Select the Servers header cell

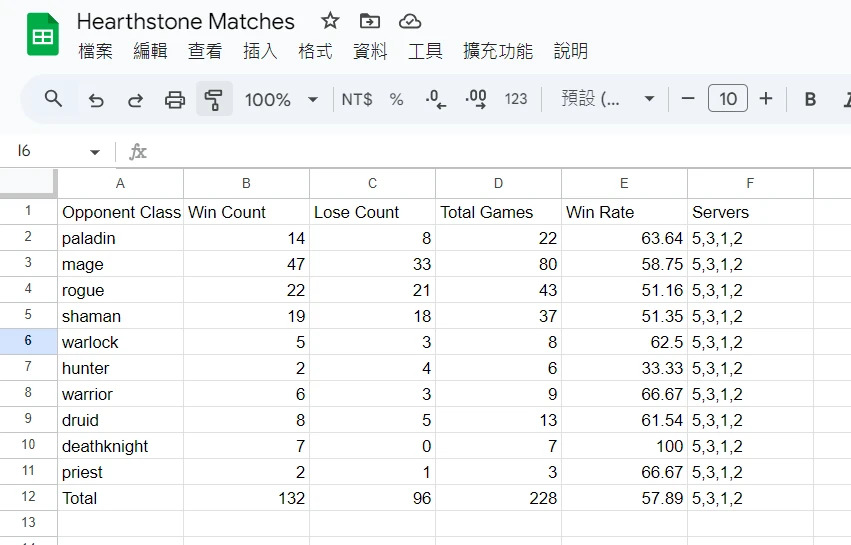750,212
